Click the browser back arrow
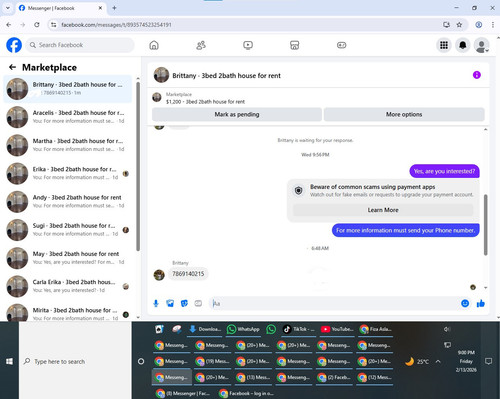This screenshot has width=500, height=399. (x=9, y=25)
